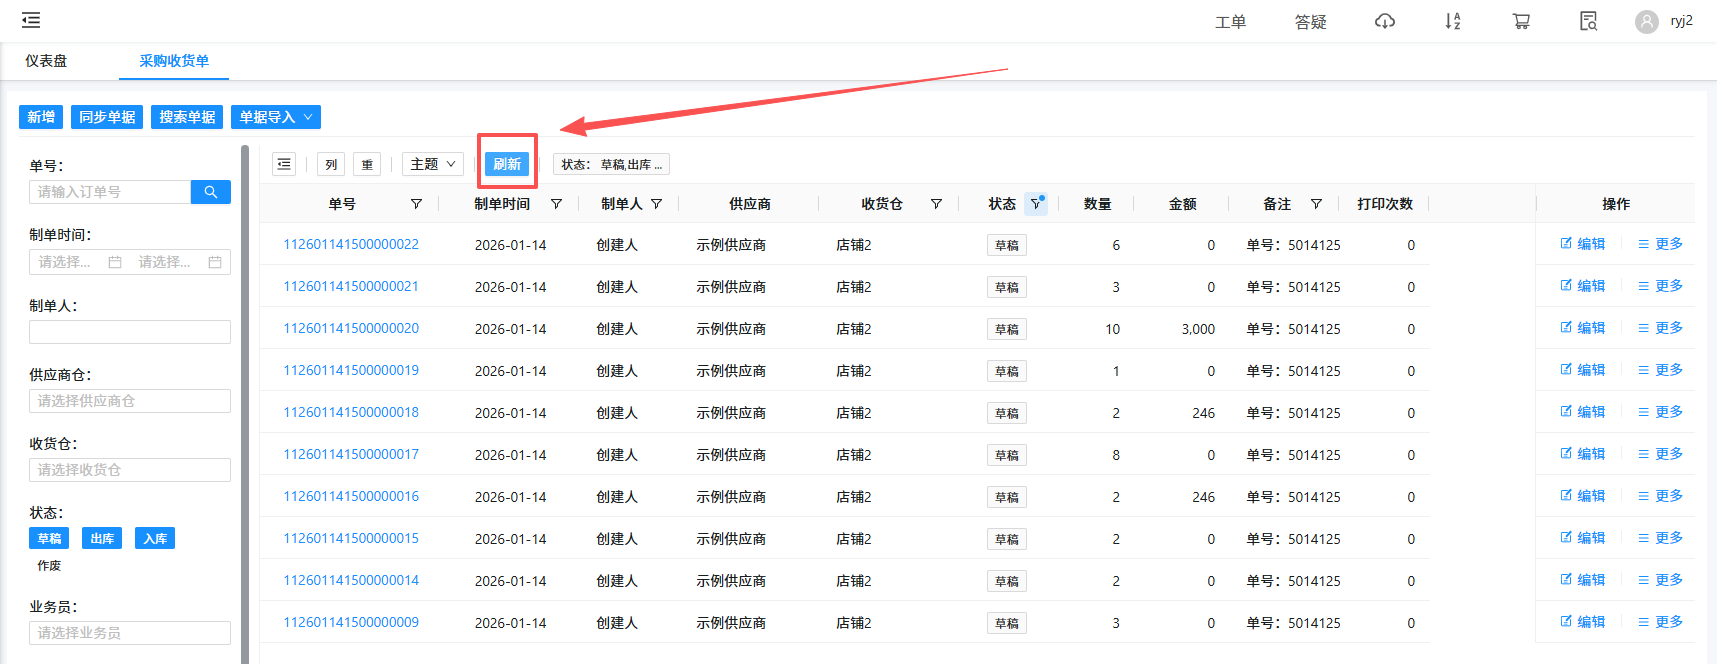
Task: Toggle the 出库 status filter tag
Action: 102,539
